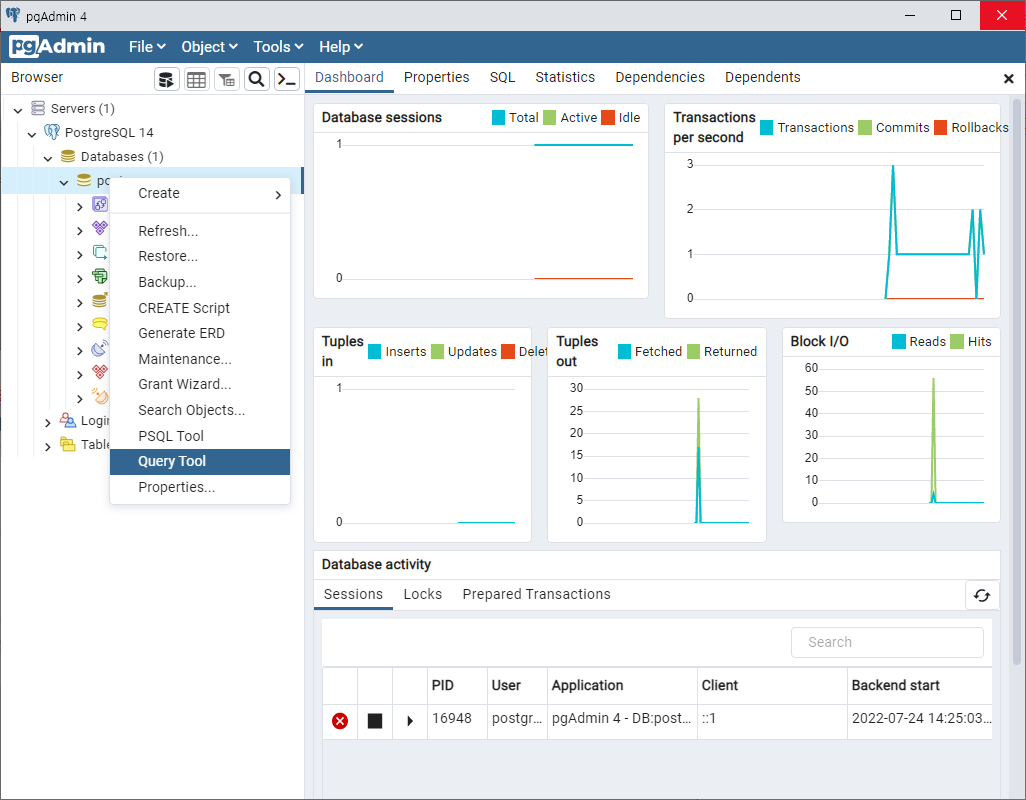Cancel active query for PID 16948
Viewport: 1026px width, 800px height.
(x=374, y=721)
